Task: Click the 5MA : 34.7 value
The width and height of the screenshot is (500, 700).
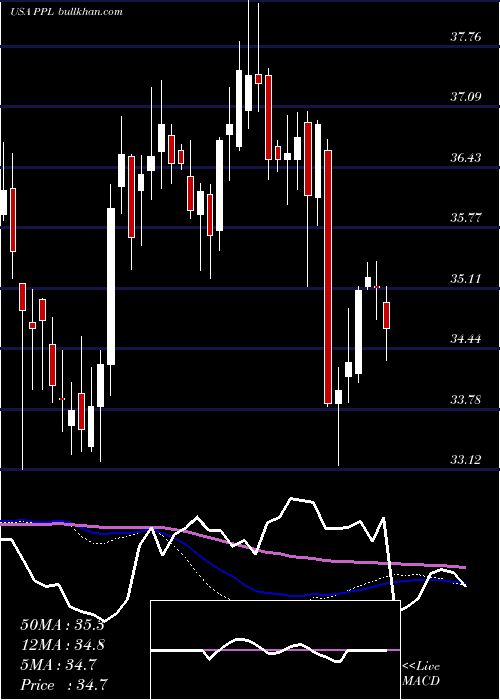Action: pyautogui.click(x=58, y=665)
